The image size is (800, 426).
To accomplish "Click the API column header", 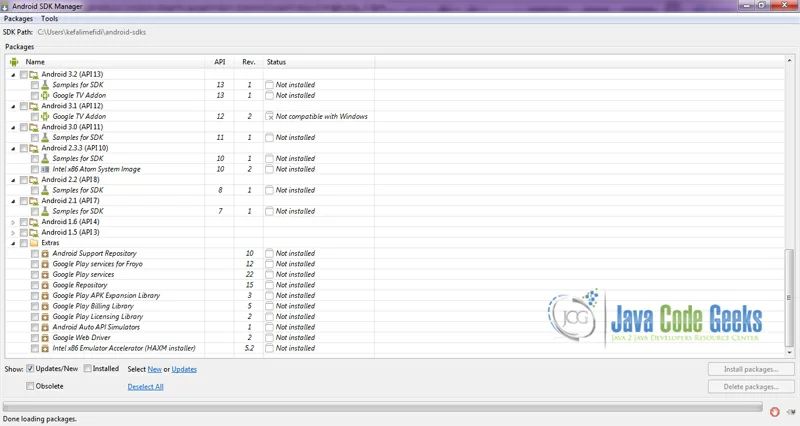I will point(219,62).
